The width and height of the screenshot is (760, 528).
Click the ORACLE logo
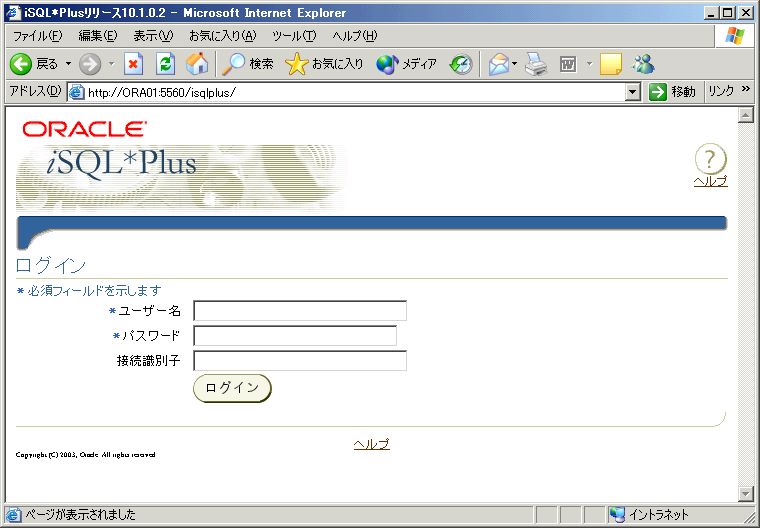[x=84, y=129]
